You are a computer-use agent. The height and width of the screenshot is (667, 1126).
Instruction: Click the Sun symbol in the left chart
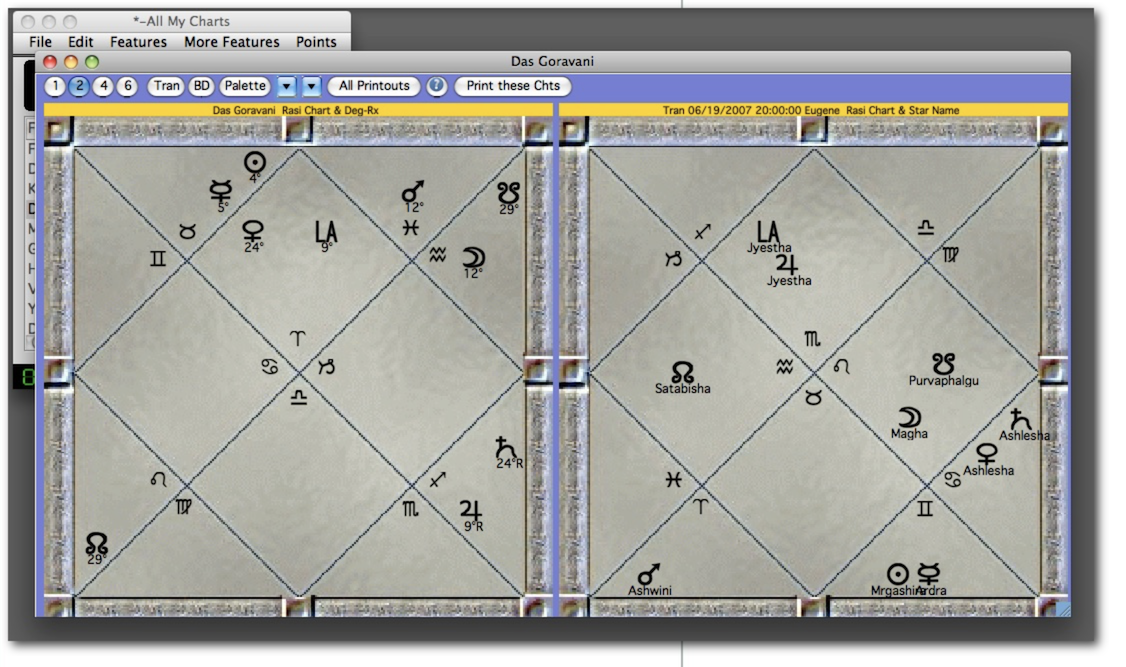click(x=255, y=163)
